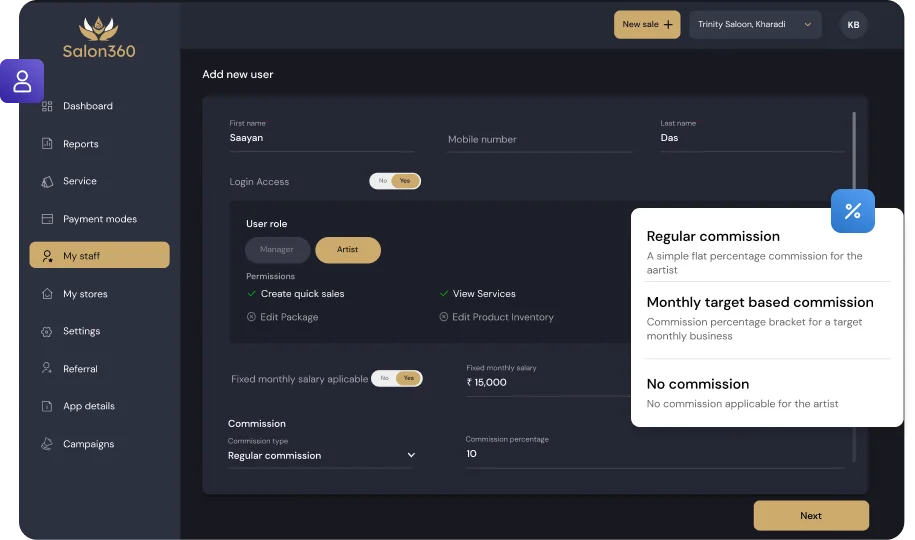Viewport: 915px width, 540px height.
Task: Click the blue percent commission icon
Action: [853, 211]
